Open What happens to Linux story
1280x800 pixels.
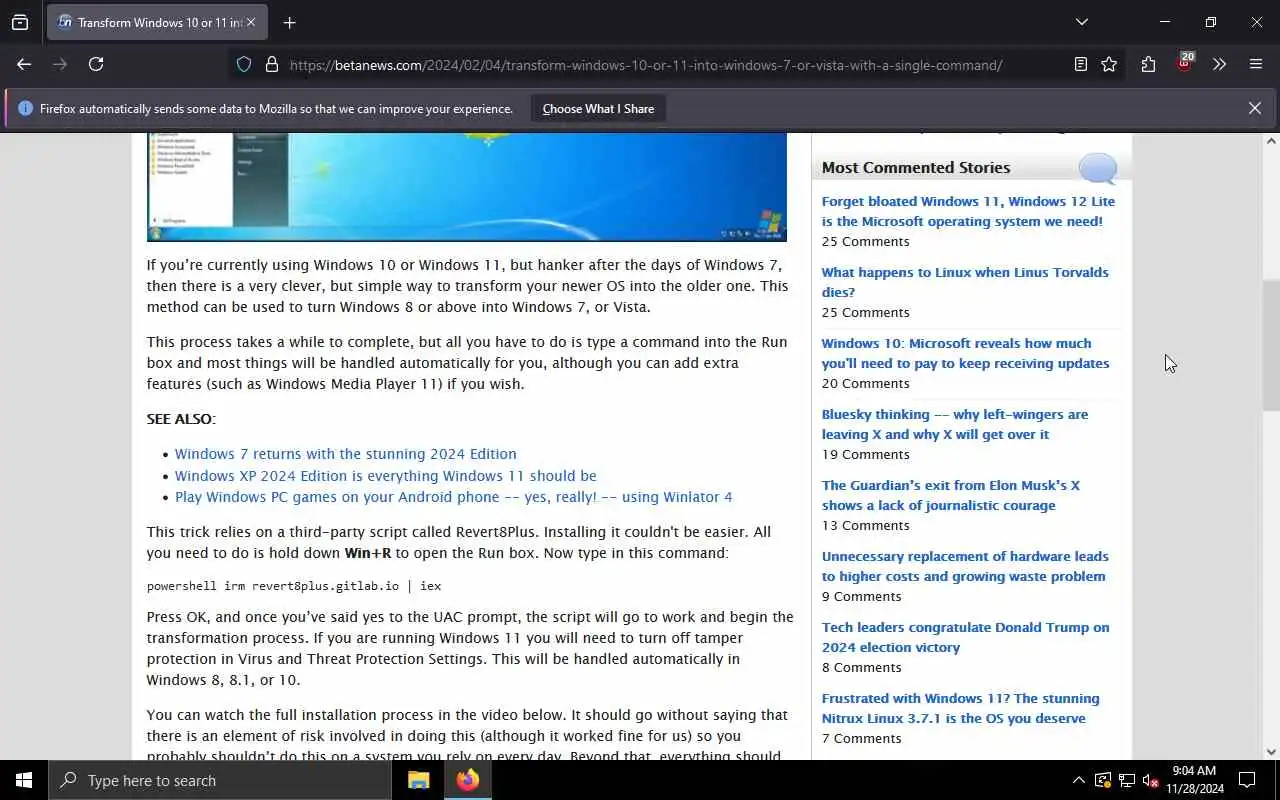click(965, 282)
